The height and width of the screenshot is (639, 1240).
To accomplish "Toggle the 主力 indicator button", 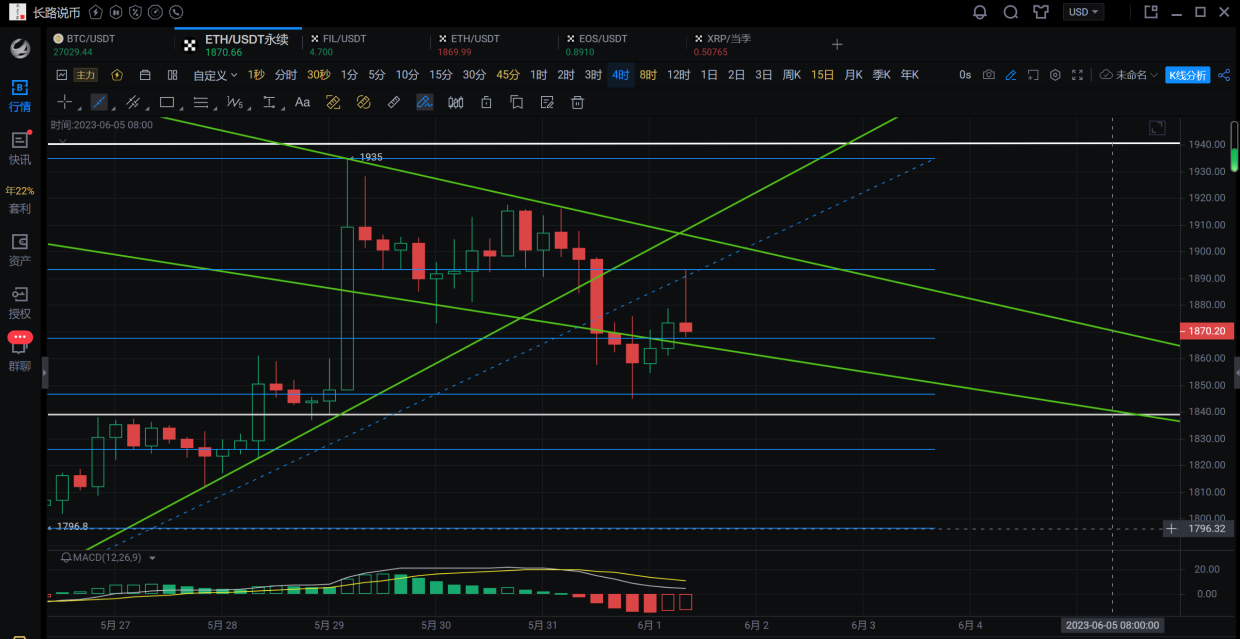I will 86,75.
